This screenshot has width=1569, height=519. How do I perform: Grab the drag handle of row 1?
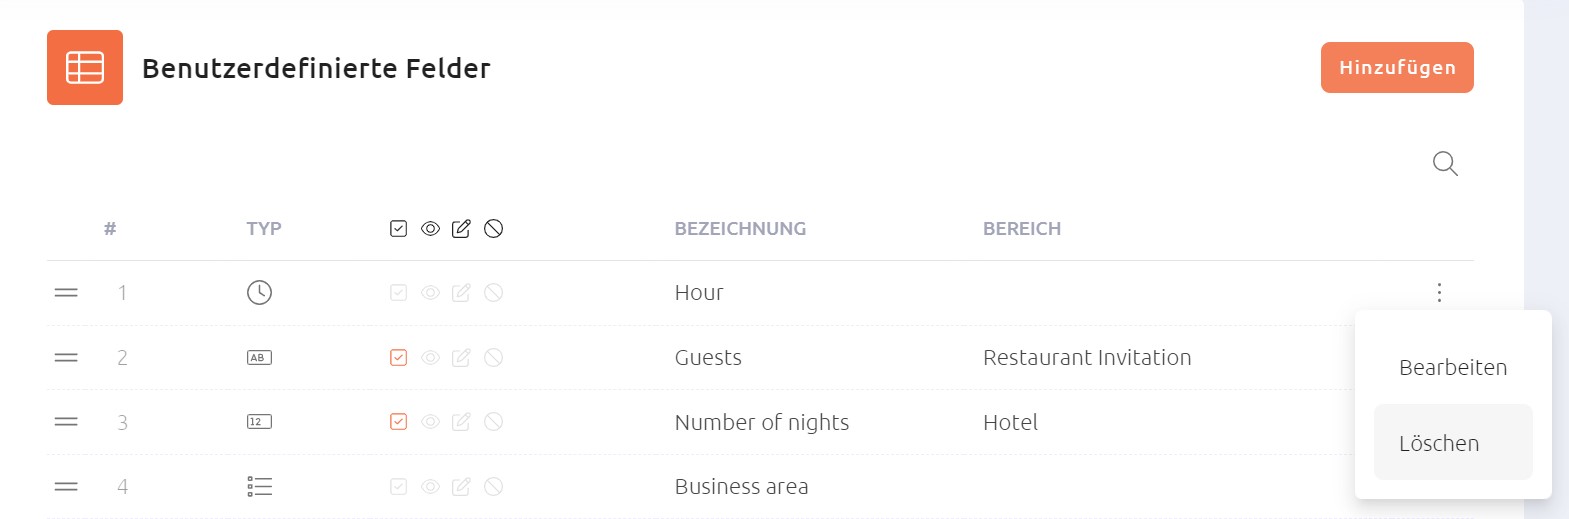66,292
